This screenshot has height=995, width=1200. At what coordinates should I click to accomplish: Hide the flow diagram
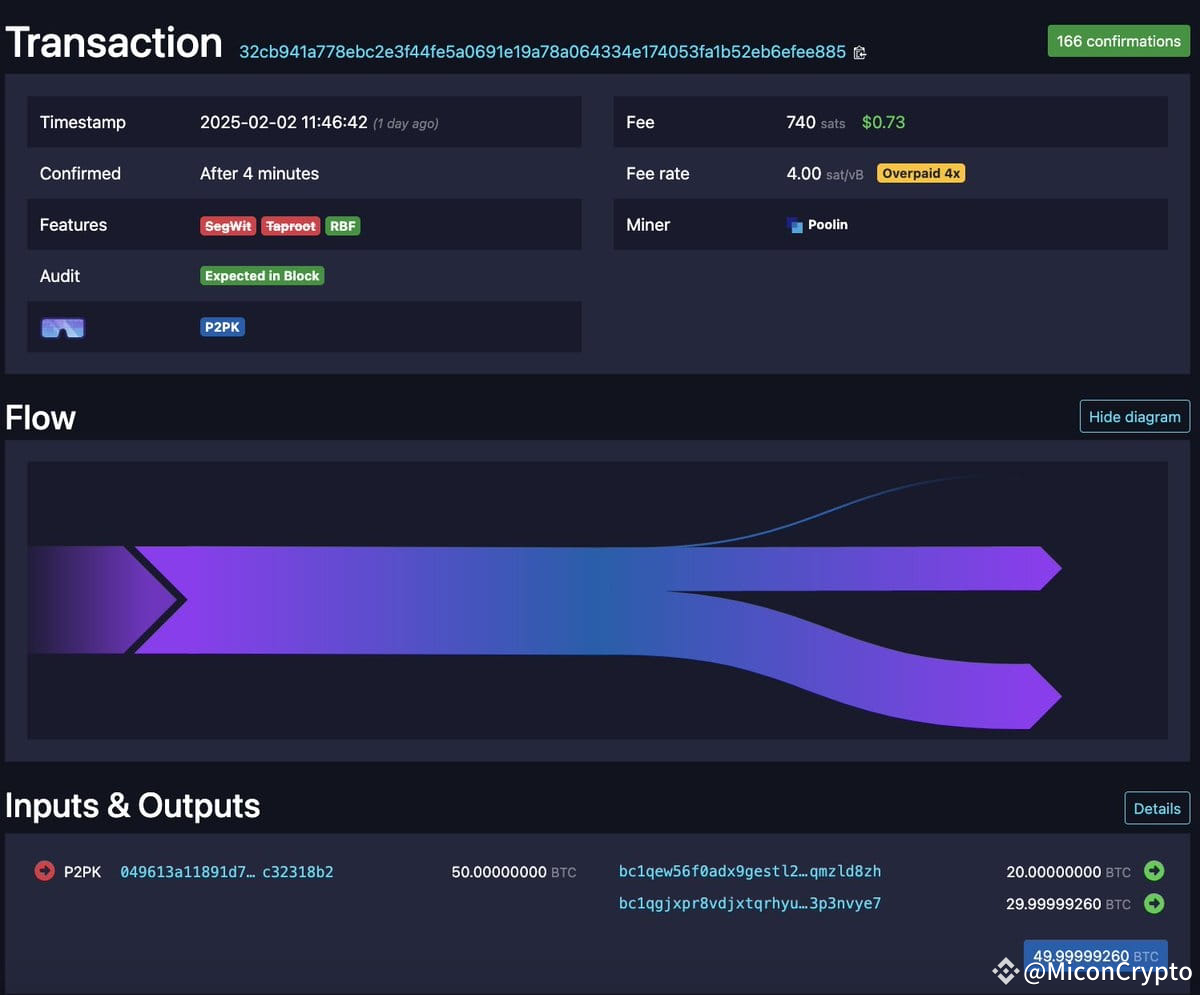1135,417
